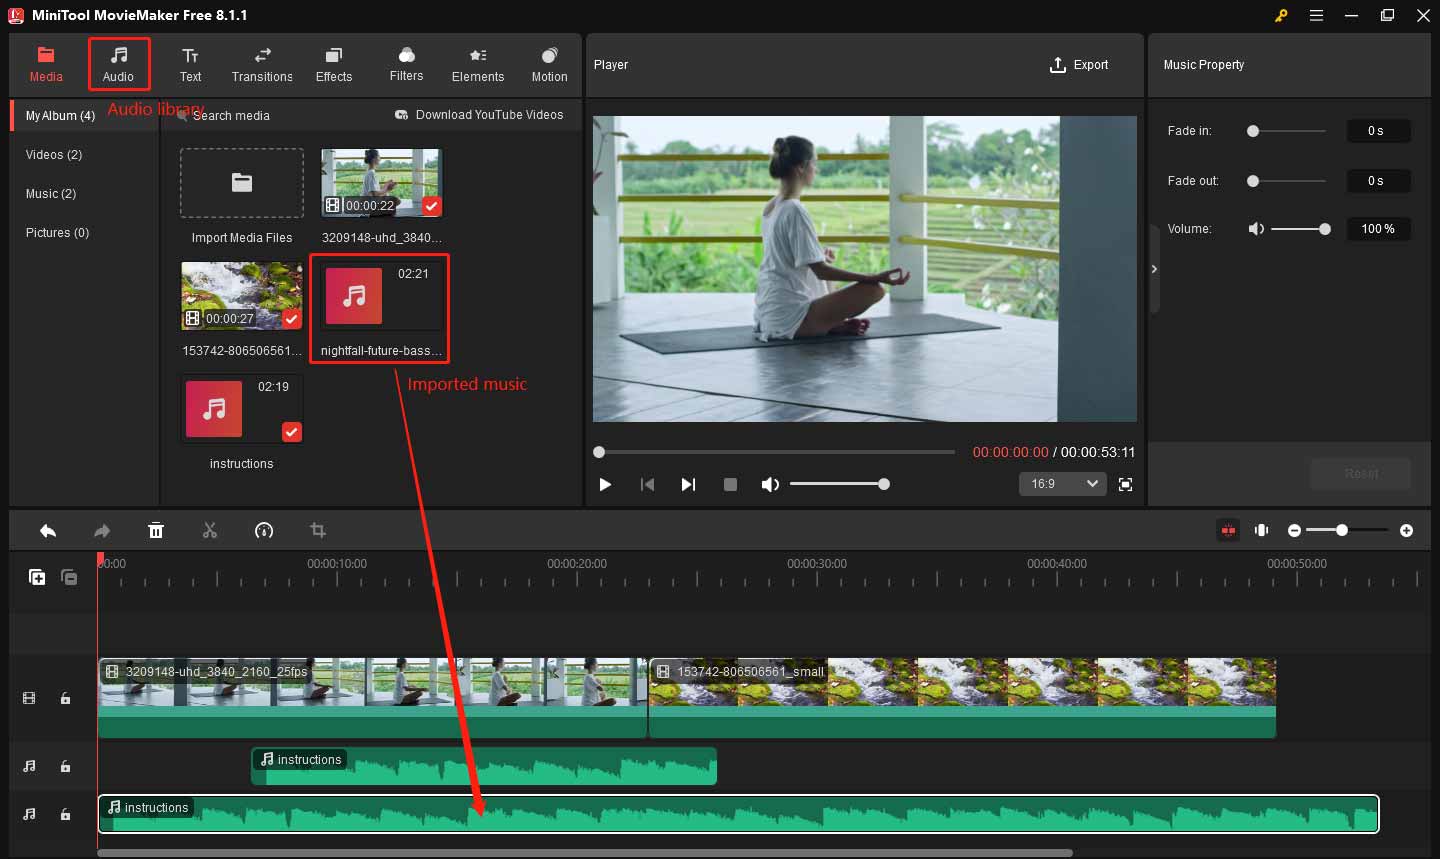
Task: Click the delete trash icon above timeline
Action: pyautogui.click(x=156, y=531)
